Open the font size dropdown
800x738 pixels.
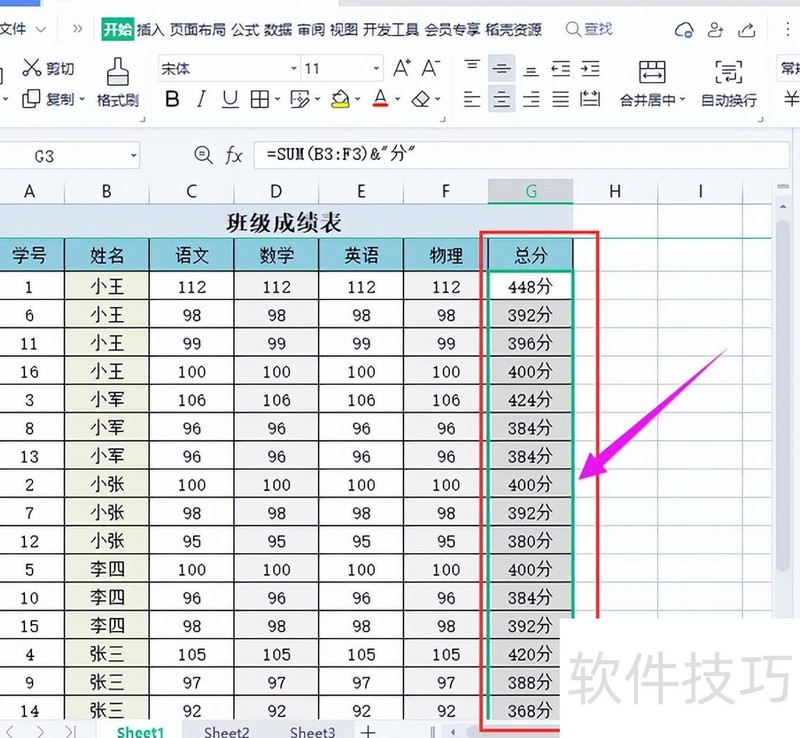click(376, 69)
